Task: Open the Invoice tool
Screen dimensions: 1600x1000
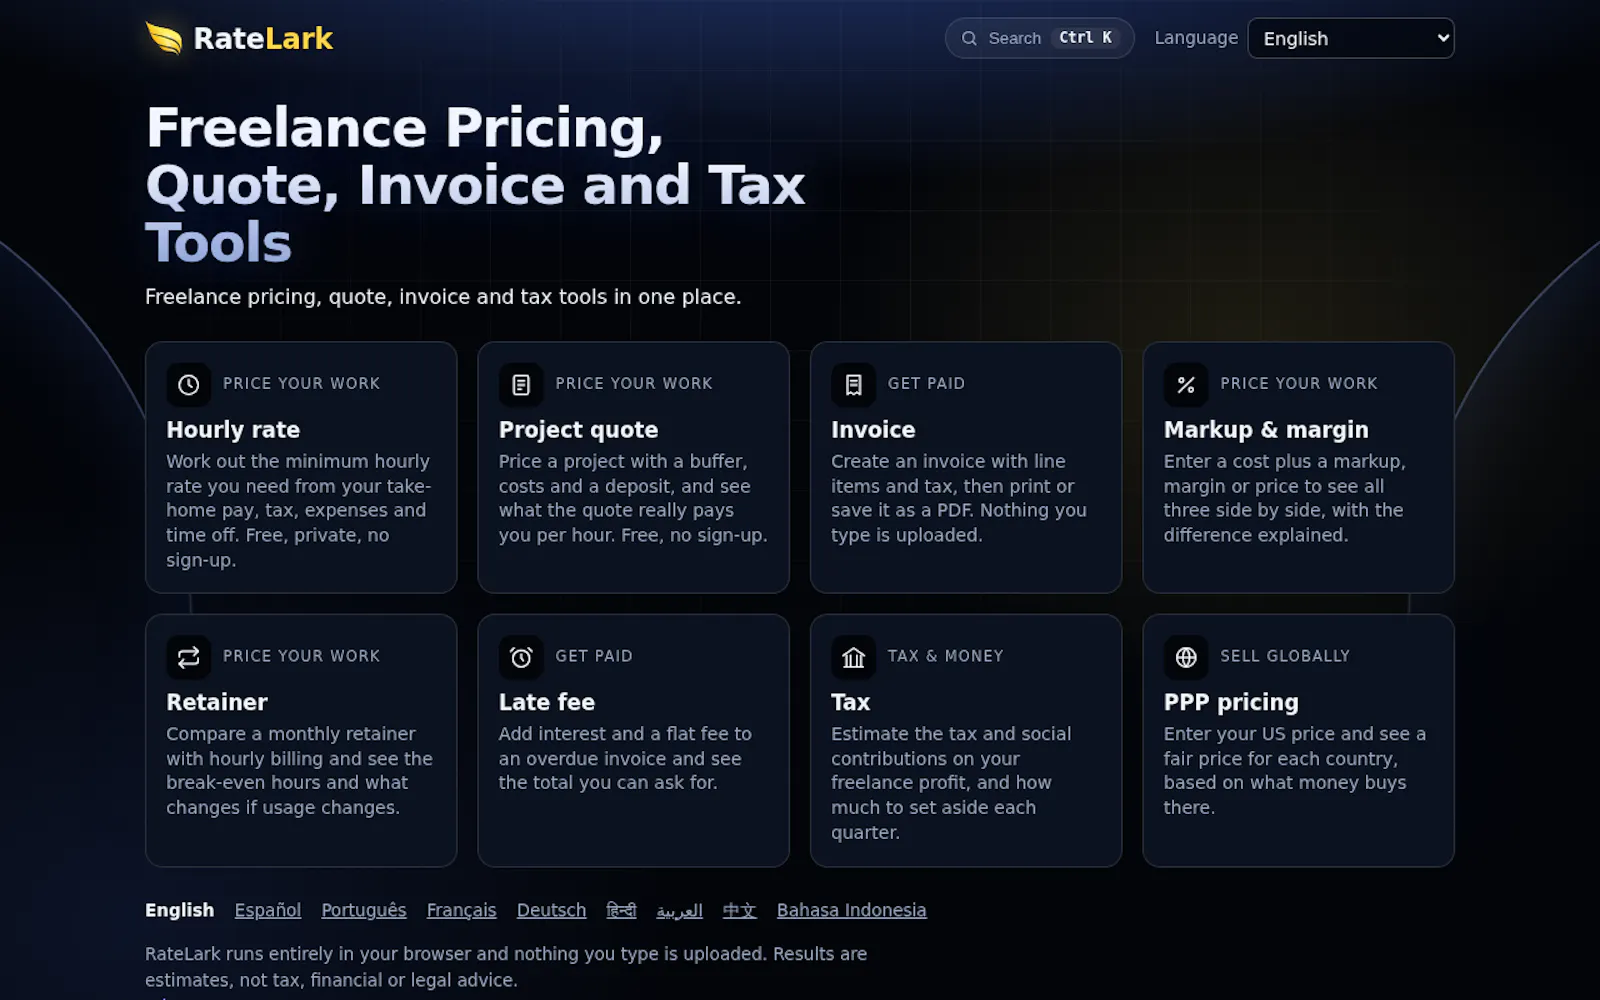Action: click(x=966, y=467)
